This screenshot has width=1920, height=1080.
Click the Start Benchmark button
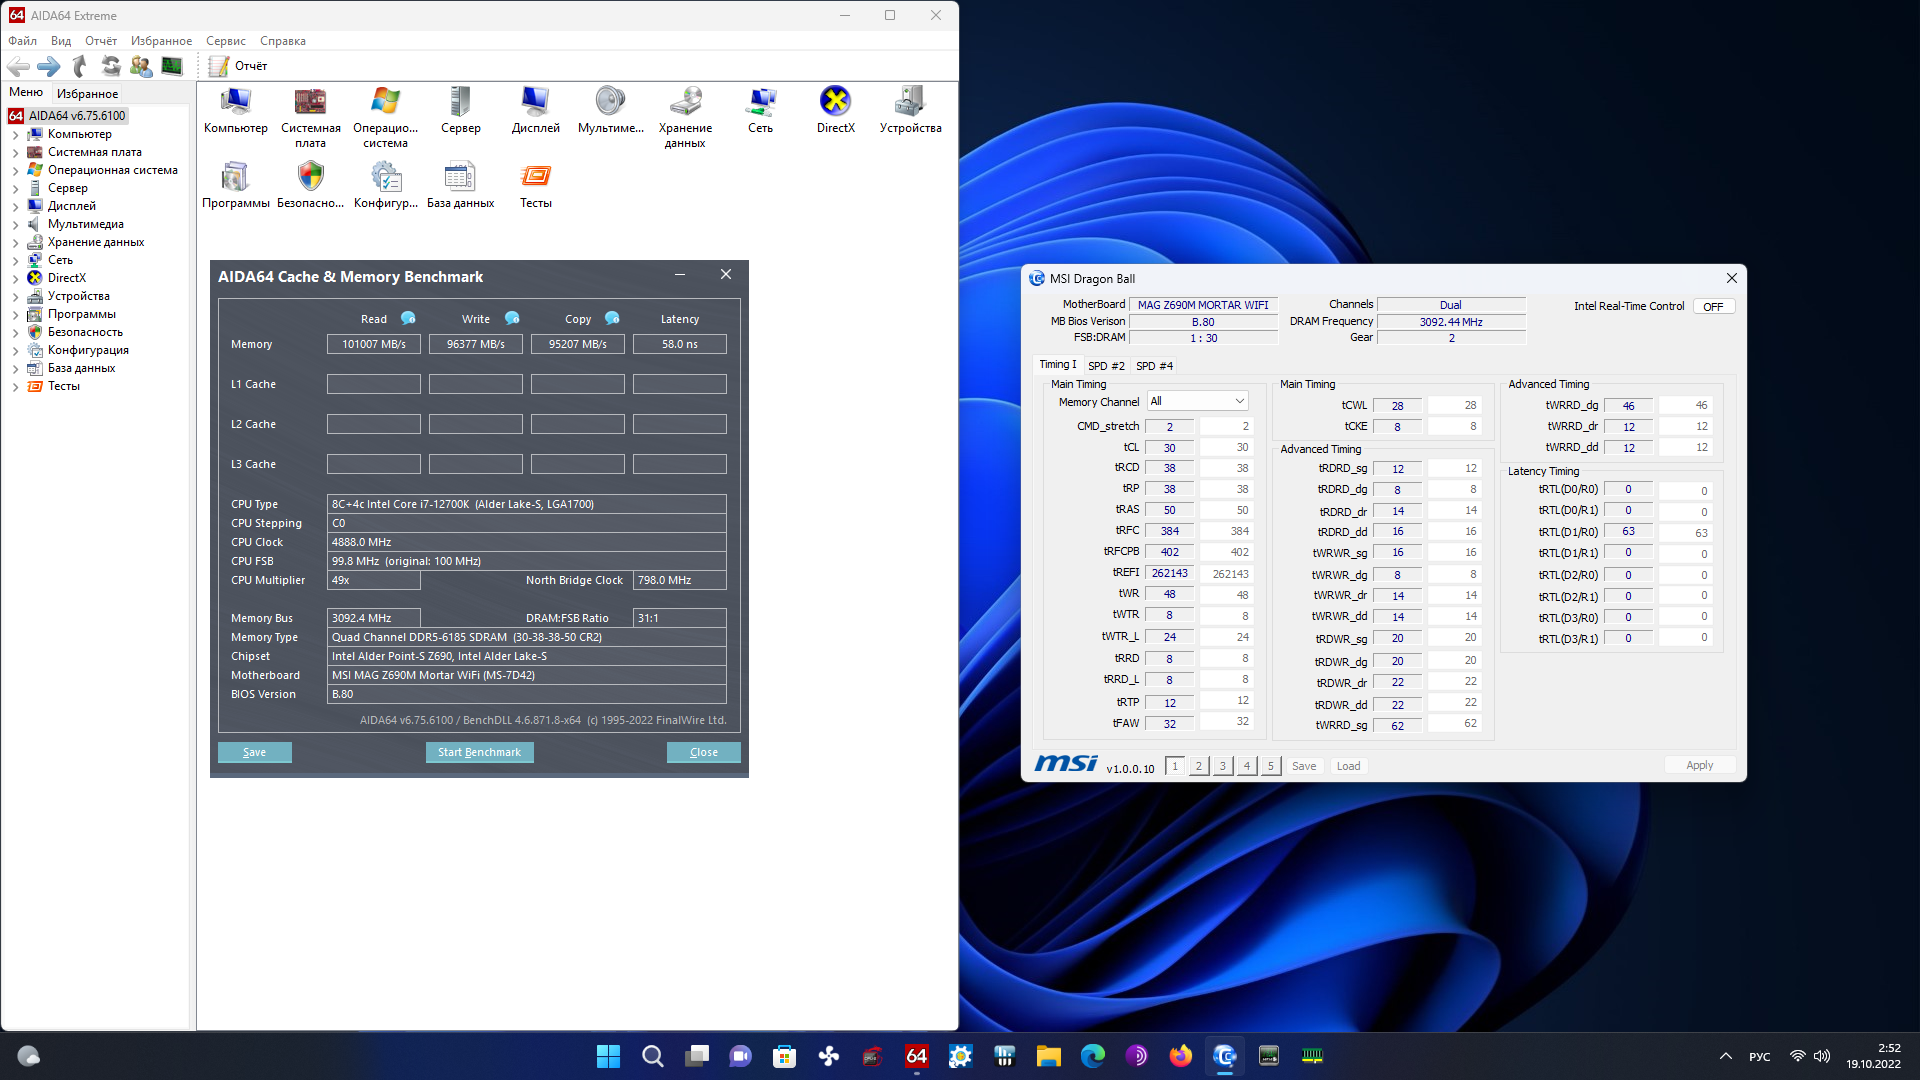pos(479,752)
